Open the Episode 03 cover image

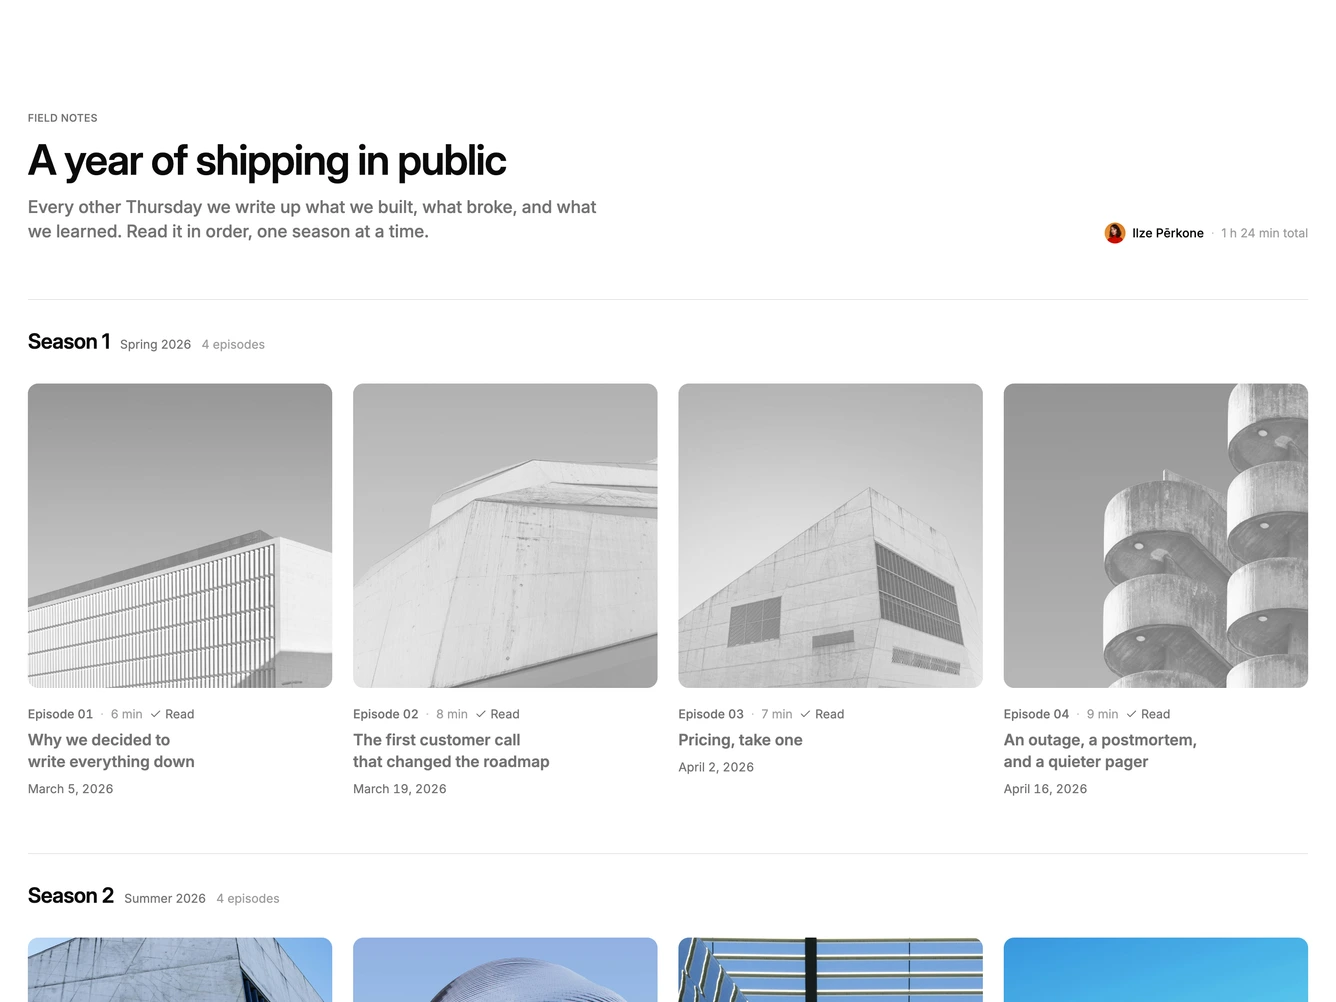tap(830, 536)
